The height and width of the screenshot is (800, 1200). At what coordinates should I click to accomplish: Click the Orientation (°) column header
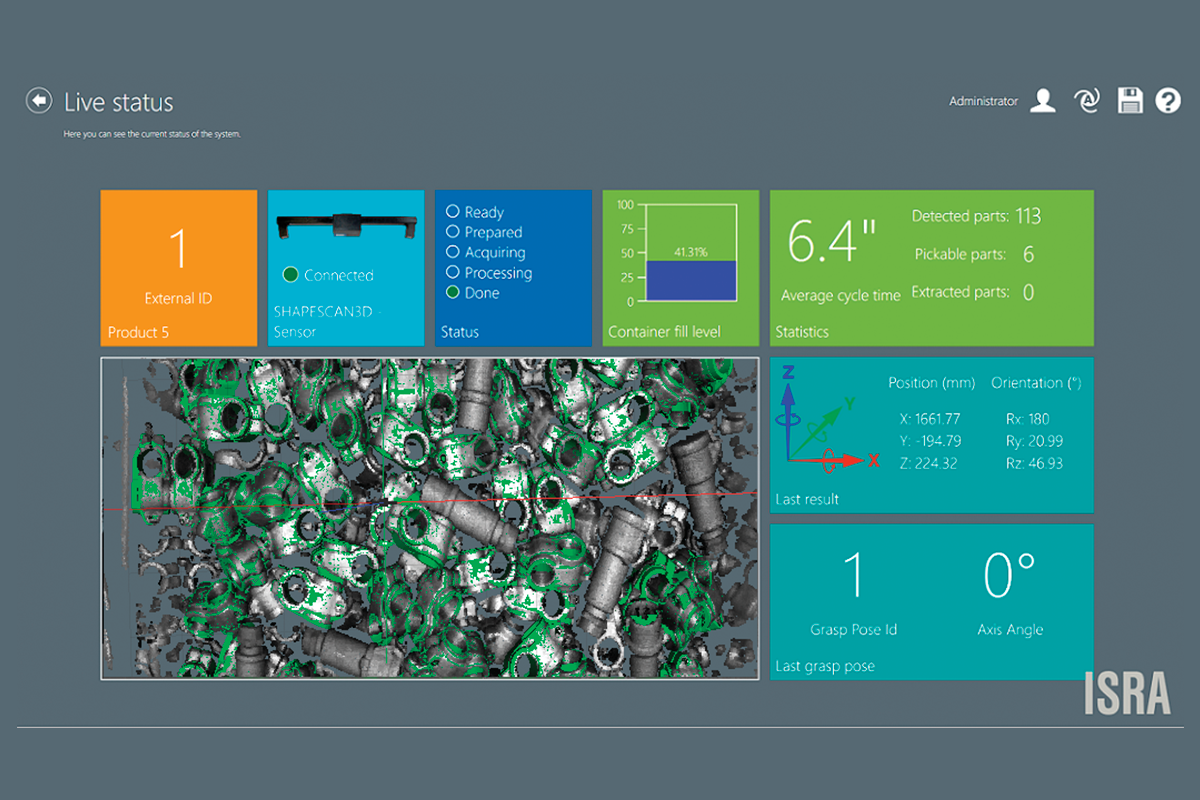point(1036,383)
